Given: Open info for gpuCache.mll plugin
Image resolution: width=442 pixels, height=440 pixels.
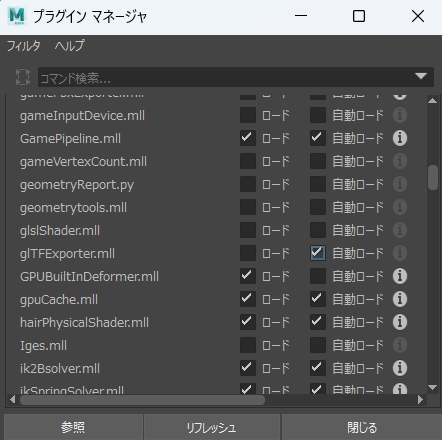Looking at the screenshot, I should (x=400, y=299).
